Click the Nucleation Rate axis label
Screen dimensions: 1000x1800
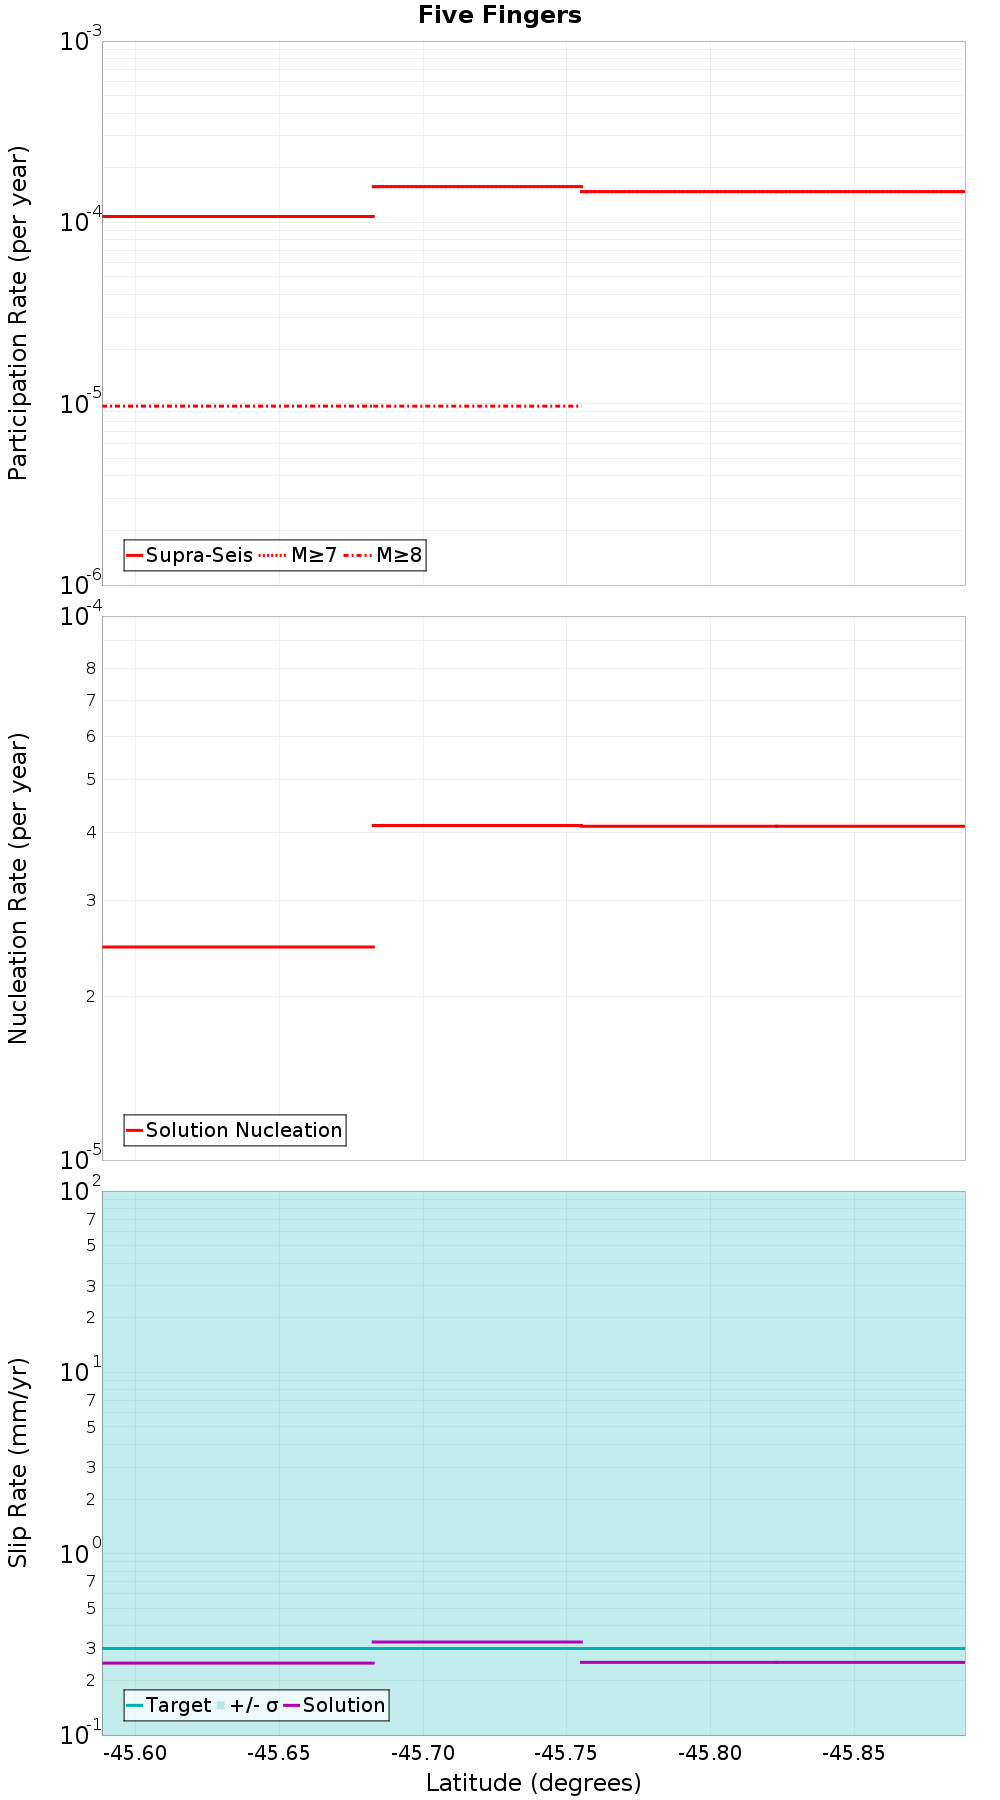(x=18, y=889)
